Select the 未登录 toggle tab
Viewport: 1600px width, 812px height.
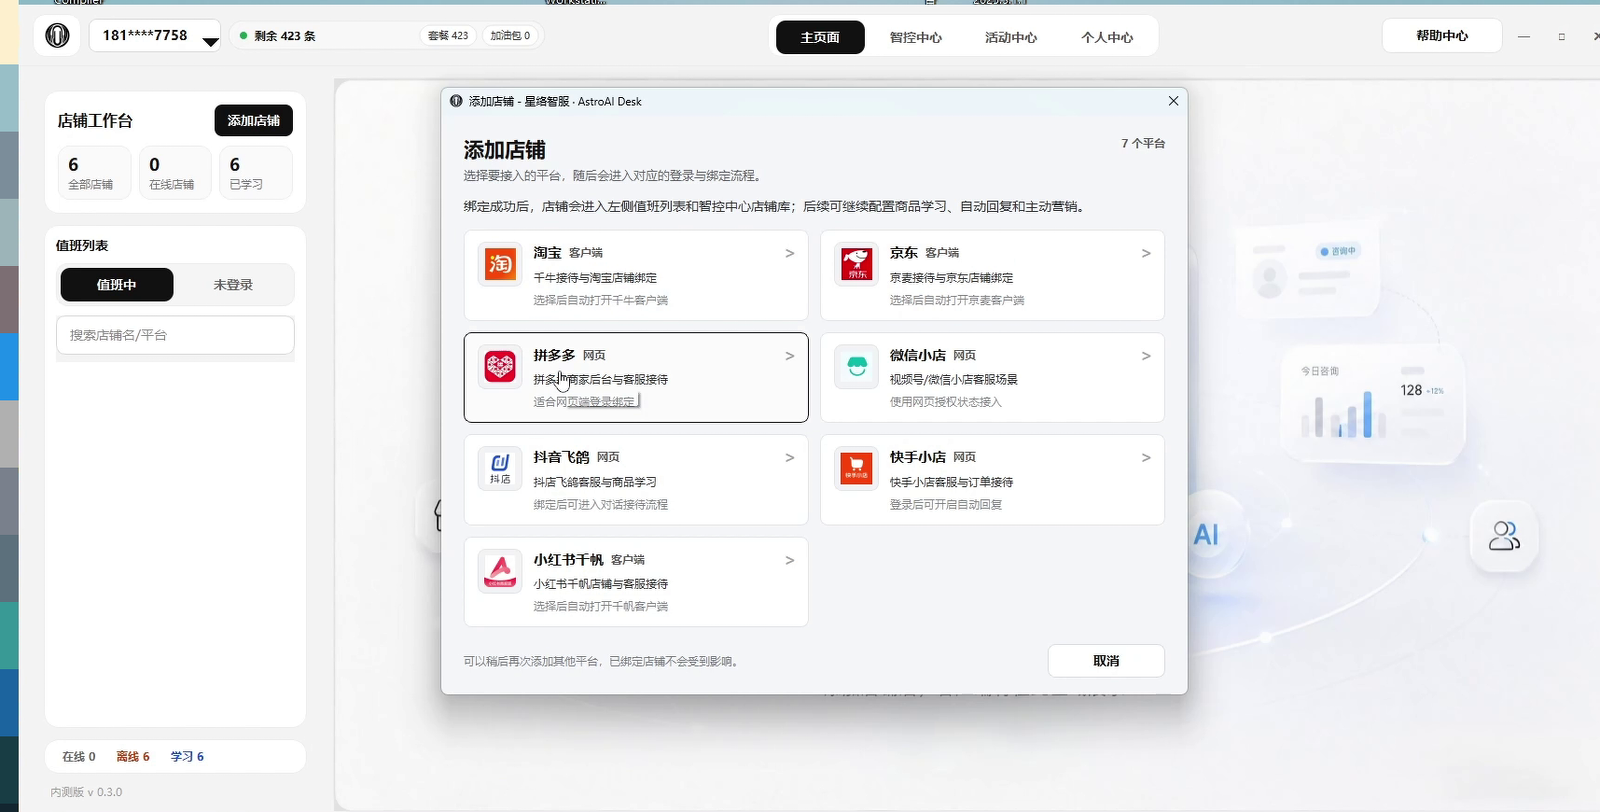pyautogui.click(x=233, y=285)
